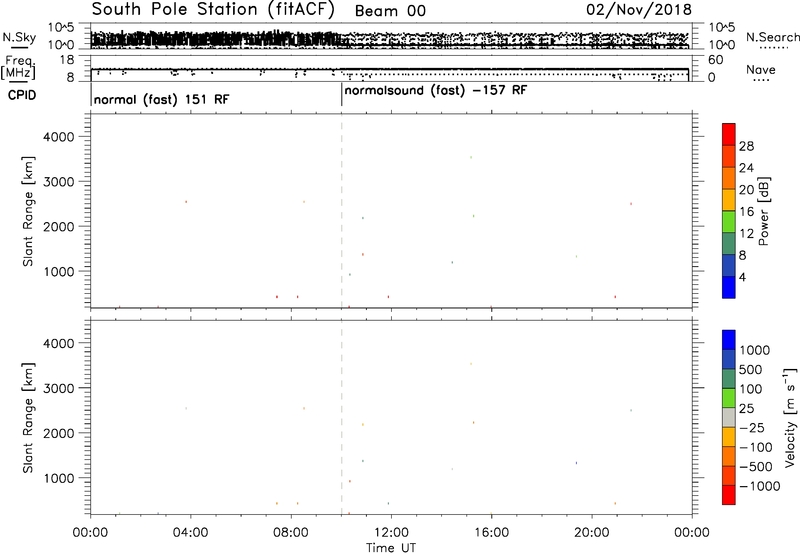Click 'normalsound (fast) -157 RF' CPID text

[x=436, y=91]
